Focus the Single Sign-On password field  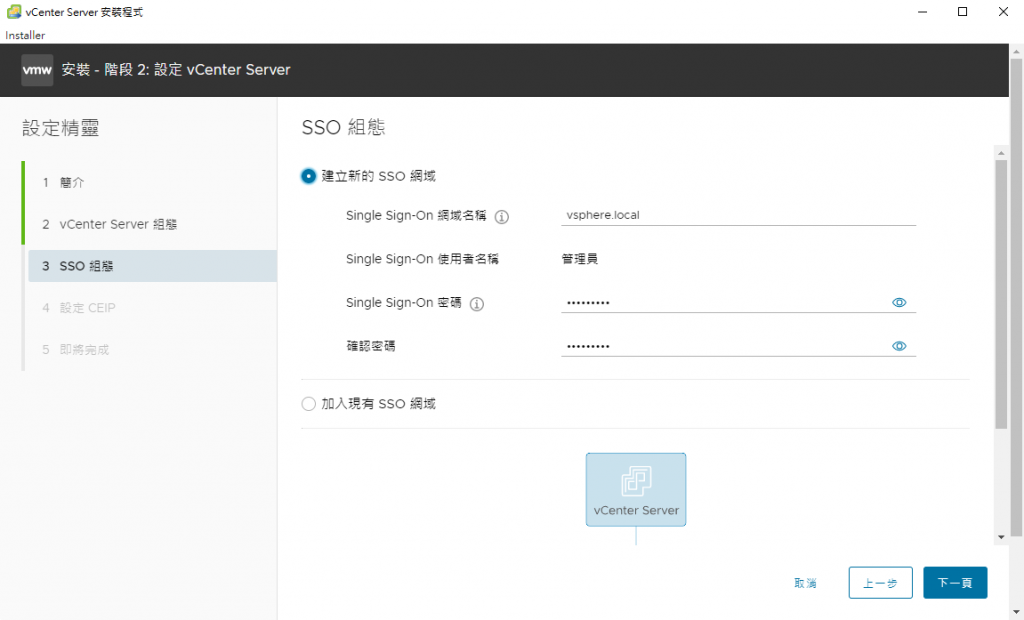(x=720, y=302)
